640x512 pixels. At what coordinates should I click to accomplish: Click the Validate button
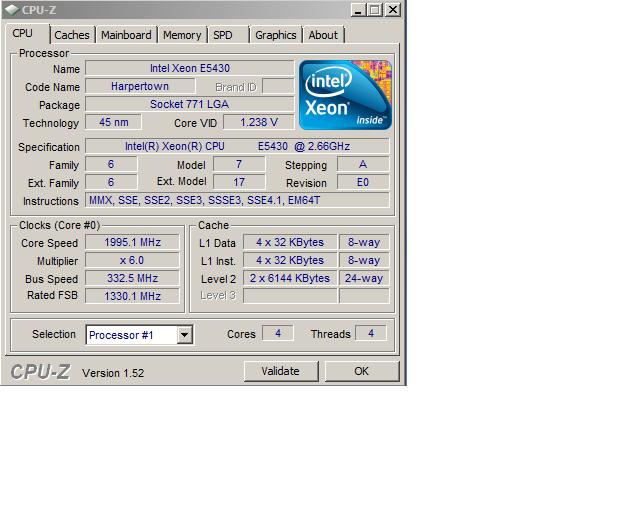tap(281, 371)
